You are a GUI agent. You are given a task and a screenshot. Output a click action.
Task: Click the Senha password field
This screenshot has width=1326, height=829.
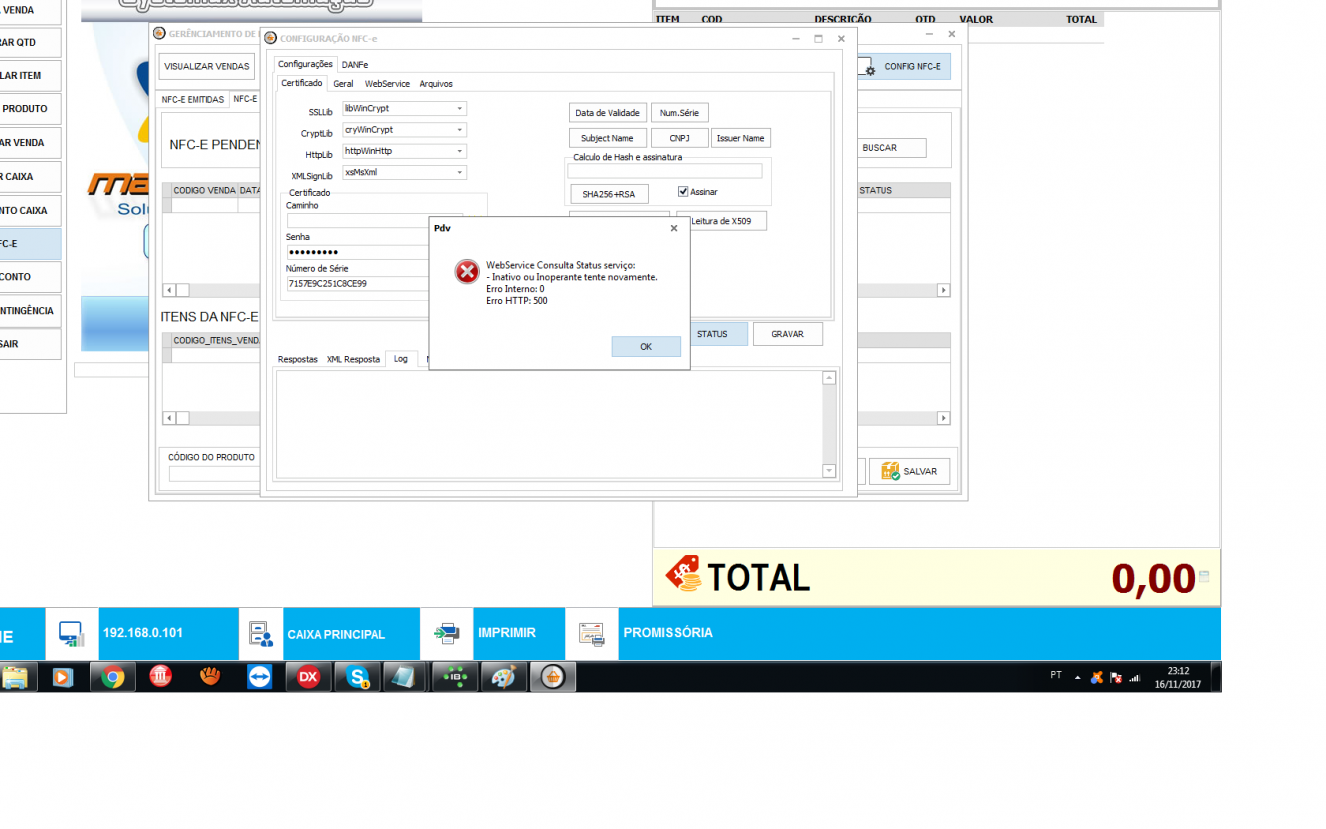[x=360, y=252]
